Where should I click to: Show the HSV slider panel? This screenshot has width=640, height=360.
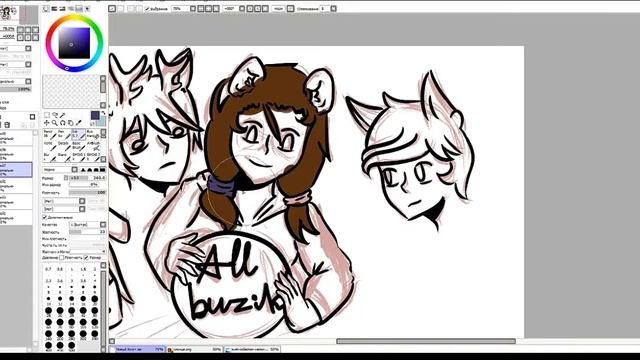(x=62, y=9)
